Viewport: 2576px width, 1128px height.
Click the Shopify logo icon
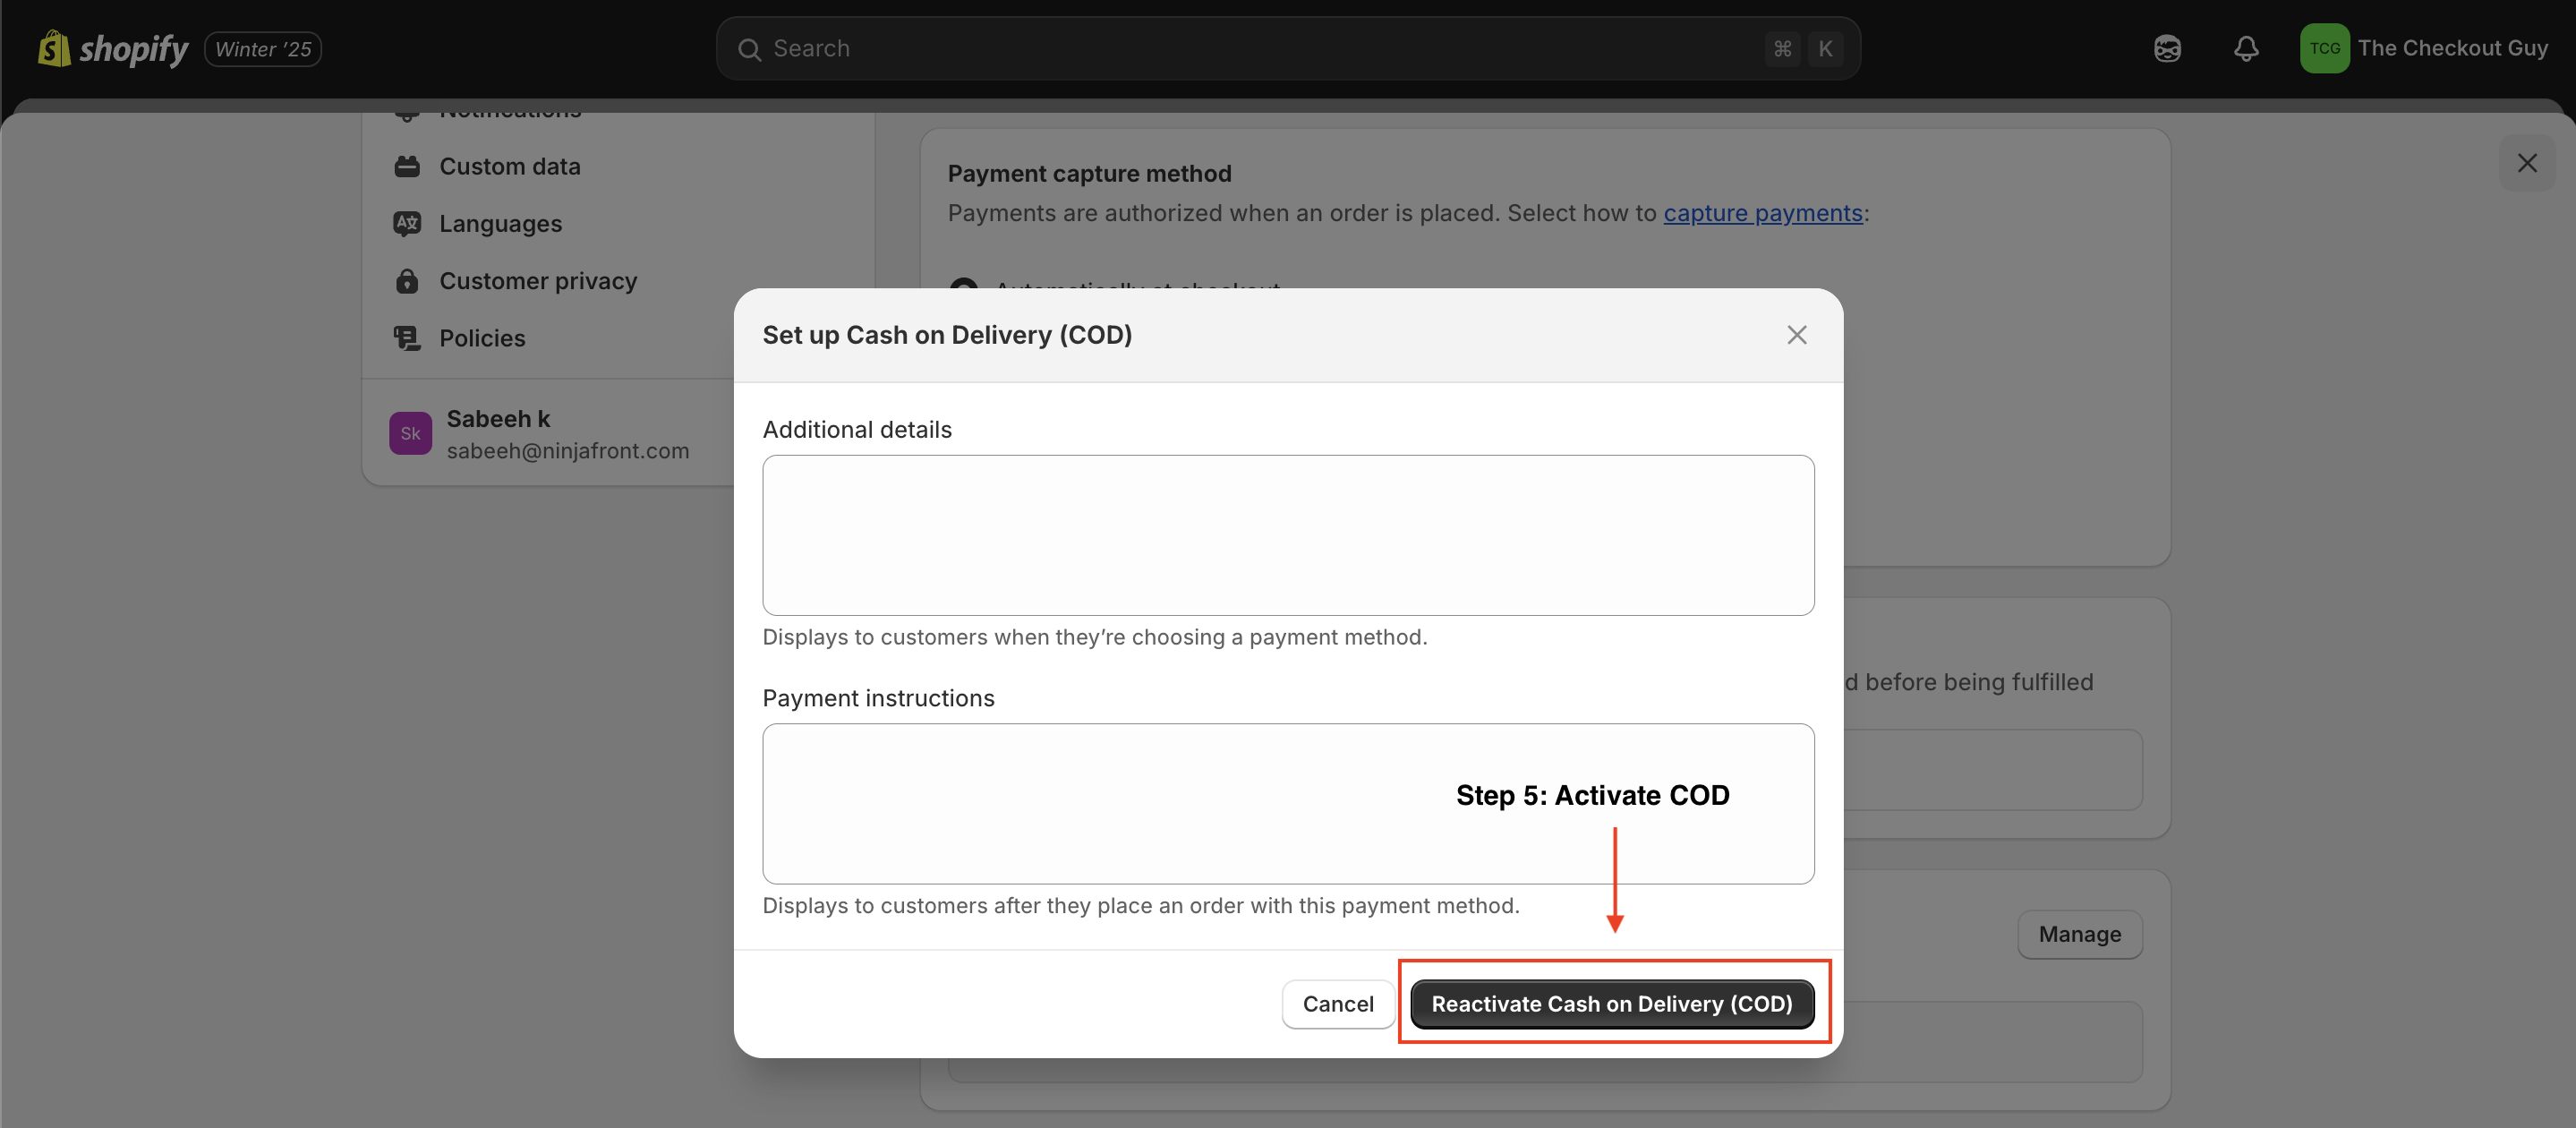pyautogui.click(x=54, y=48)
